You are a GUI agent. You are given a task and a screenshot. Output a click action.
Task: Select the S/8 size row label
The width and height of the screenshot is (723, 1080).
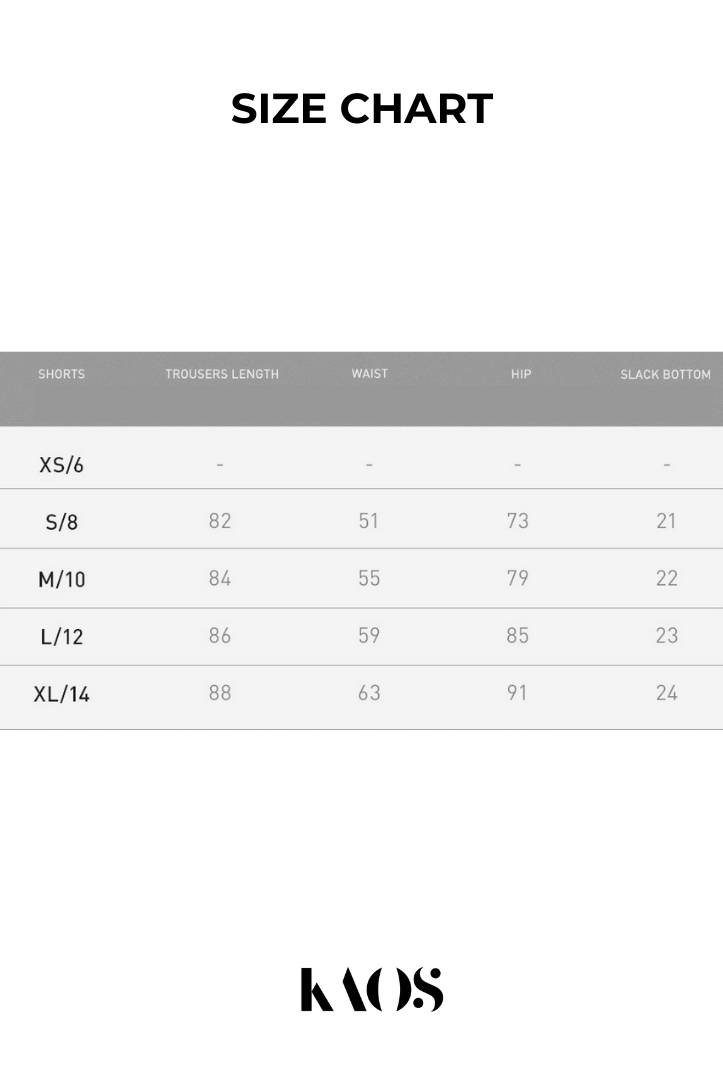tap(61, 522)
